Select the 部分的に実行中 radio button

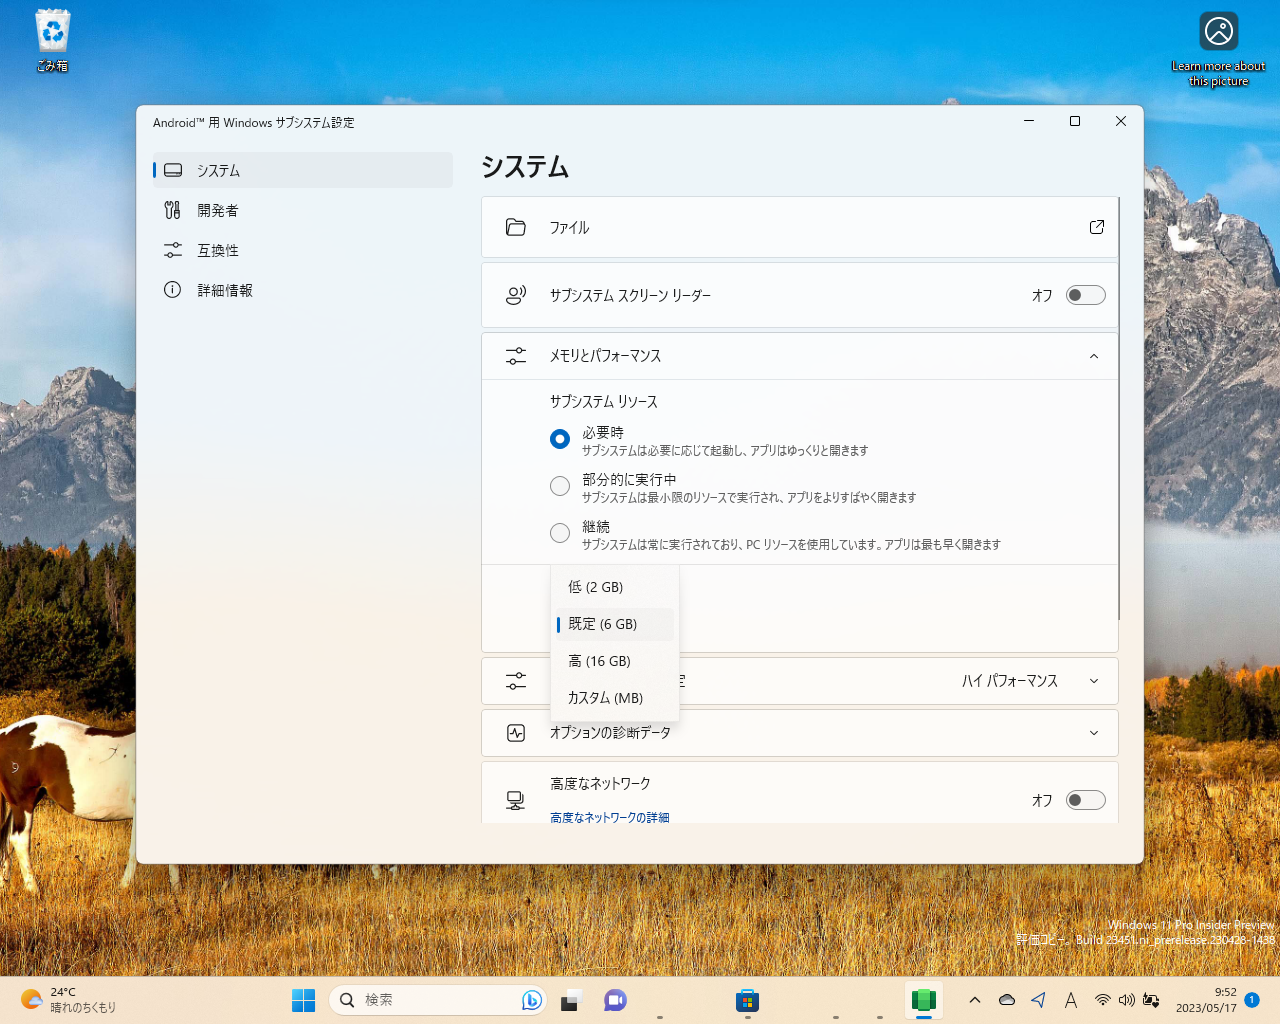560,486
